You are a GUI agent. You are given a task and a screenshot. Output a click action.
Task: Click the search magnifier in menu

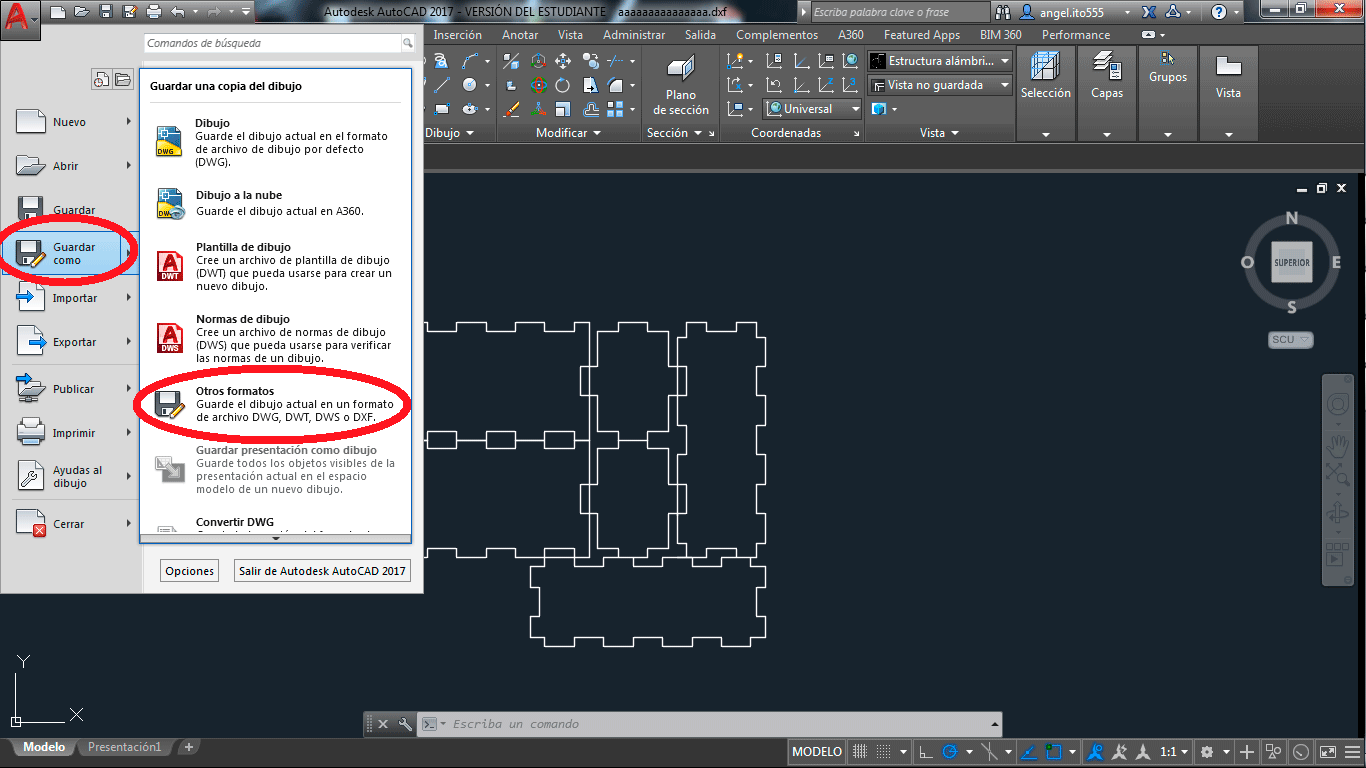(408, 44)
